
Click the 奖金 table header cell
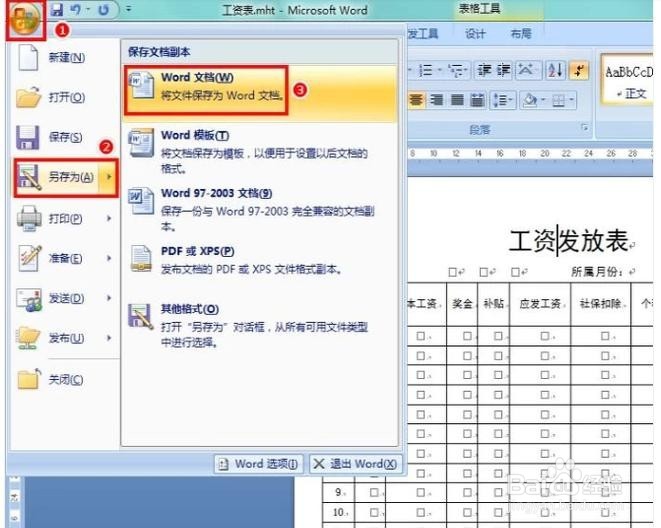coord(462,303)
